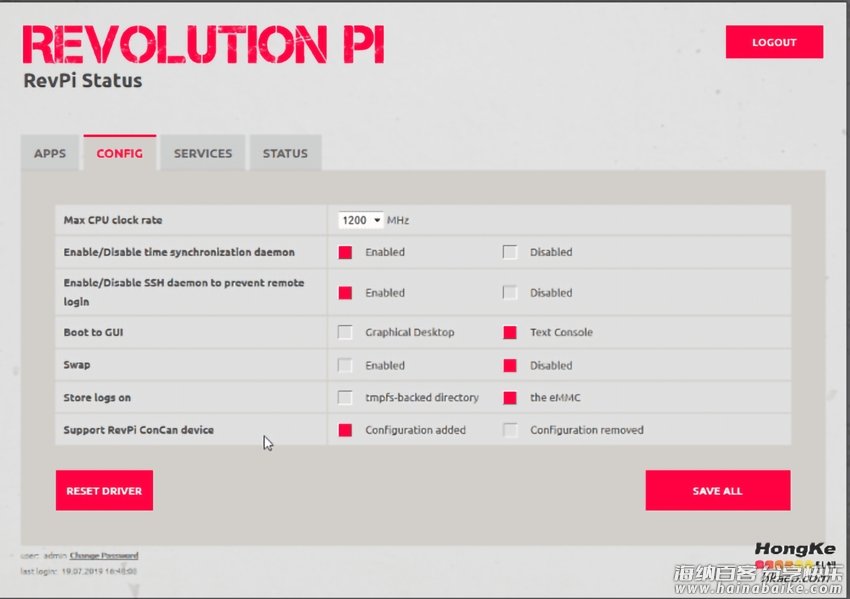
Task: Click the Revolution Pi logo
Action: (203, 44)
